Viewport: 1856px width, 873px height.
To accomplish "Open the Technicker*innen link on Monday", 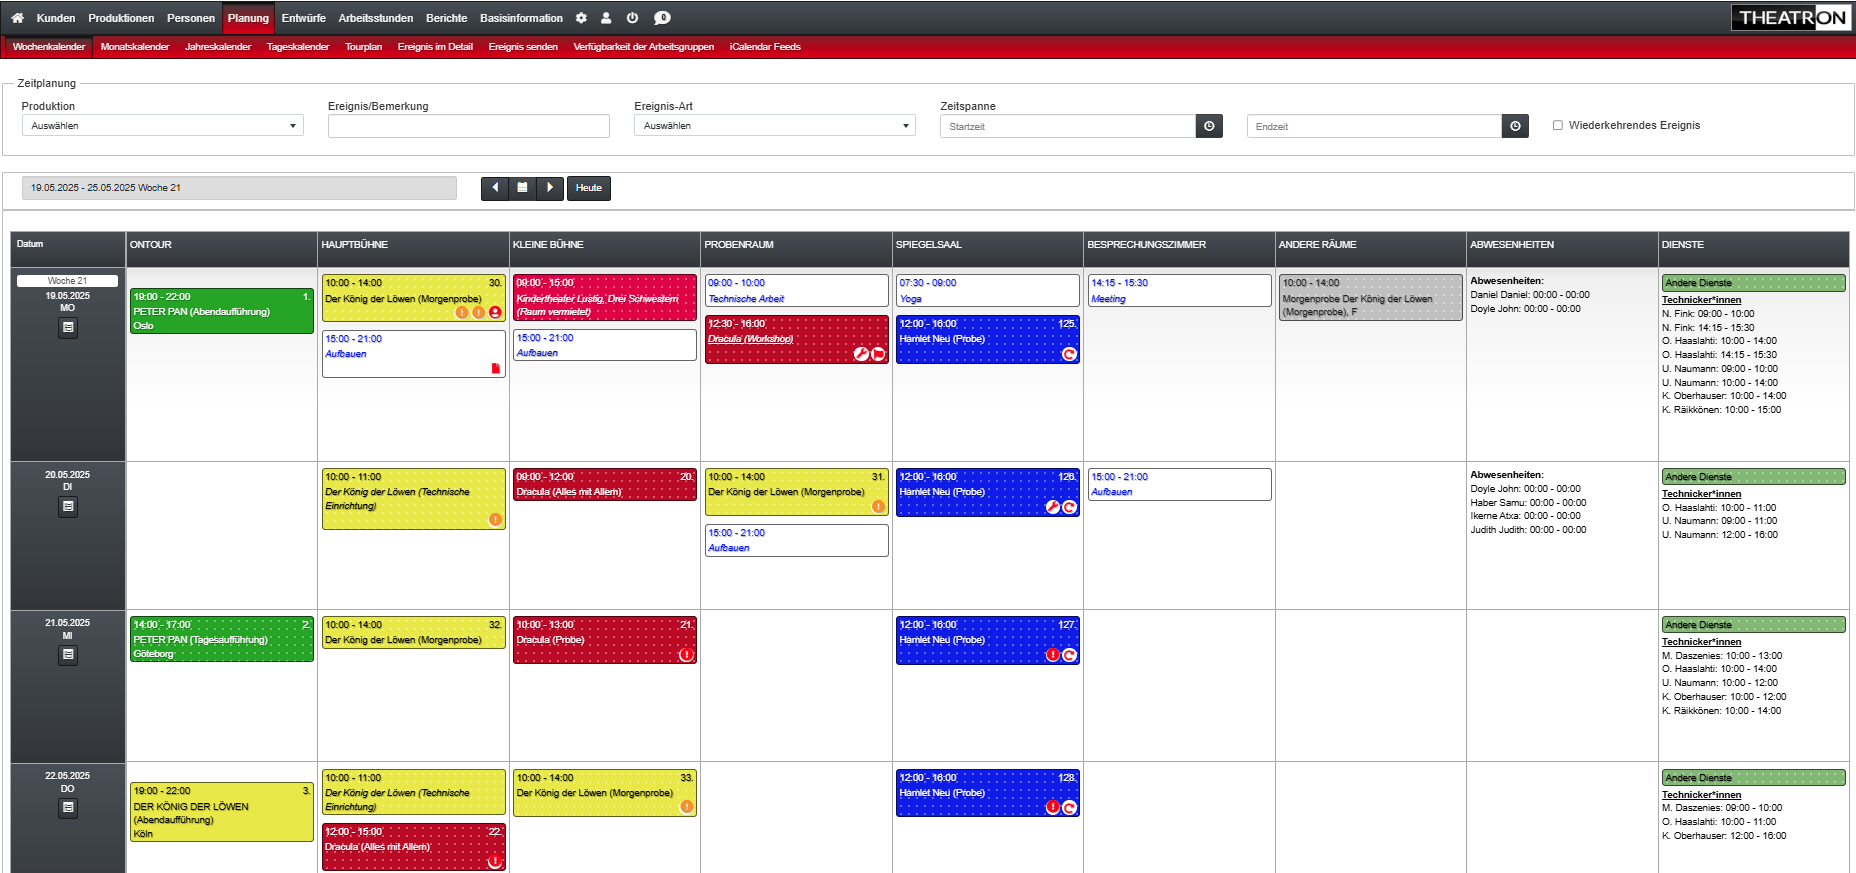I will tap(1701, 300).
